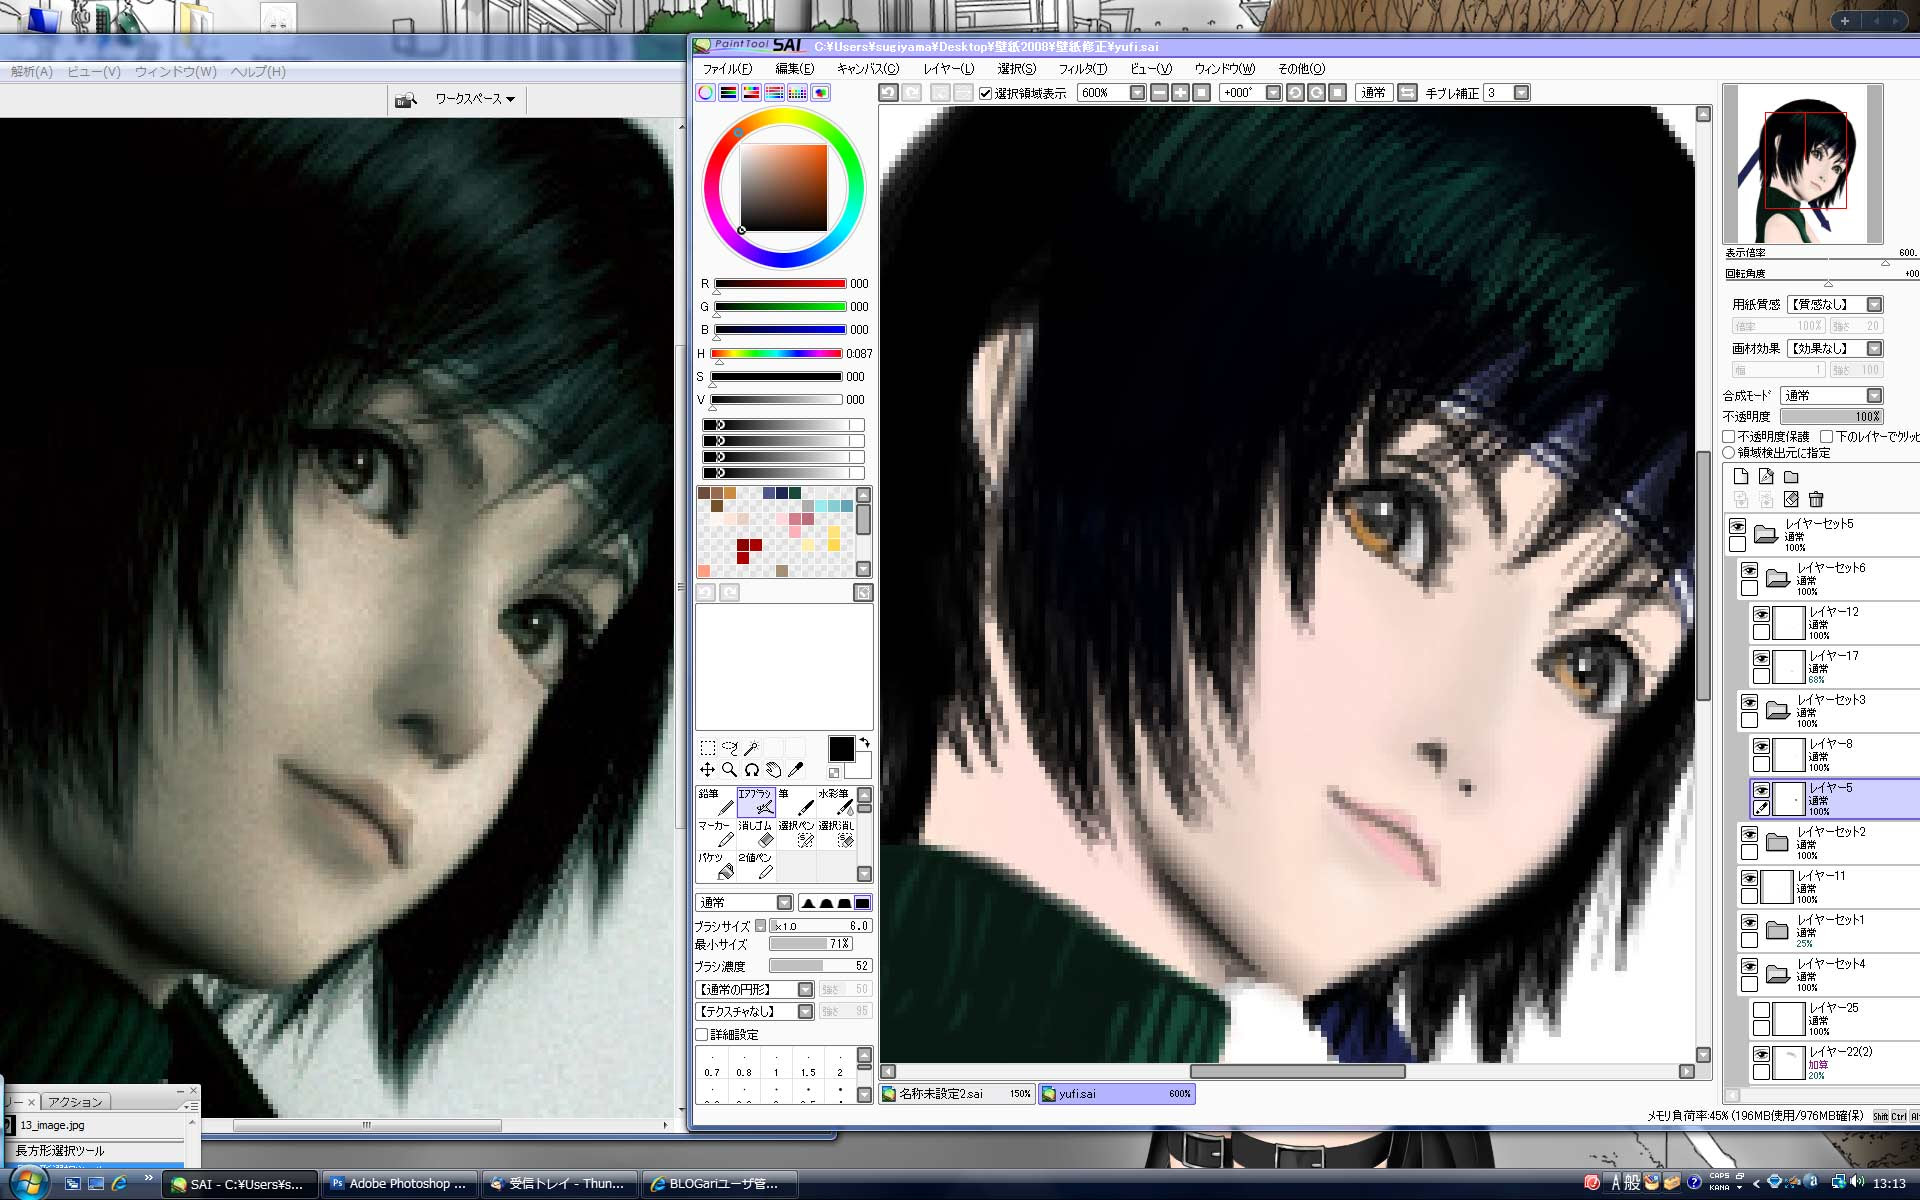The width and height of the screenshot is (1920, 1200).
Task: Select the eyedropper color picker tool
Action: (796, 769)
